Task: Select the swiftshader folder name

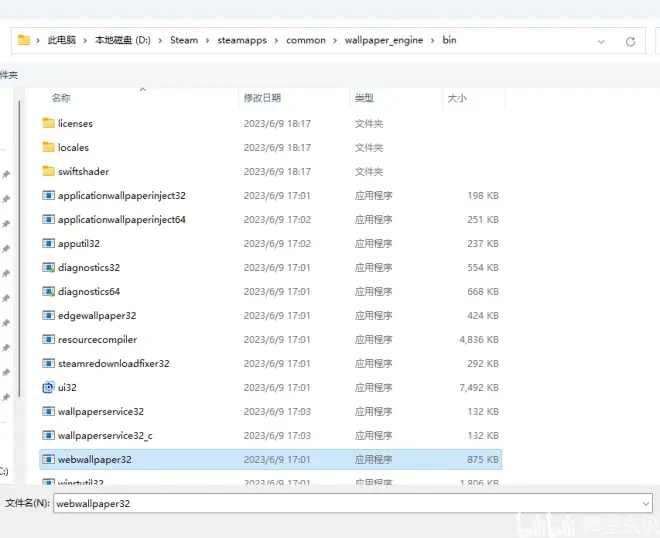Action: tap(83, 171)
